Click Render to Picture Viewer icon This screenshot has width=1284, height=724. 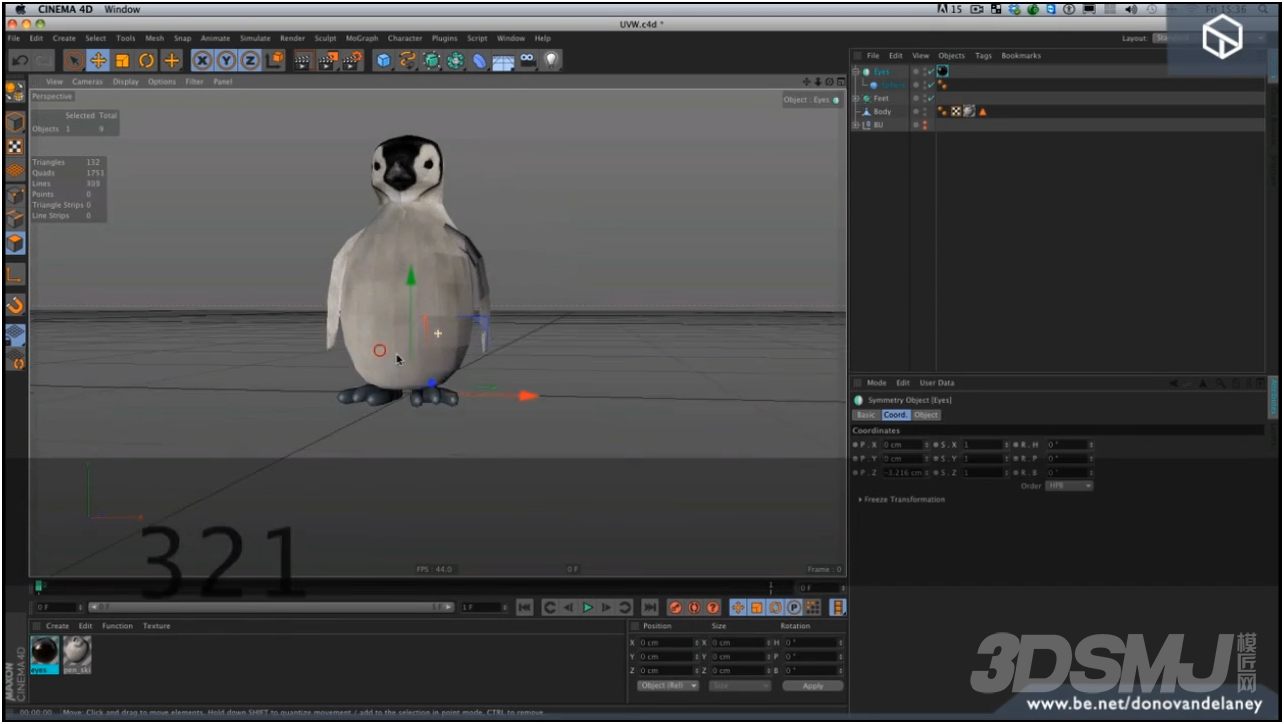(x=328, y=61)
